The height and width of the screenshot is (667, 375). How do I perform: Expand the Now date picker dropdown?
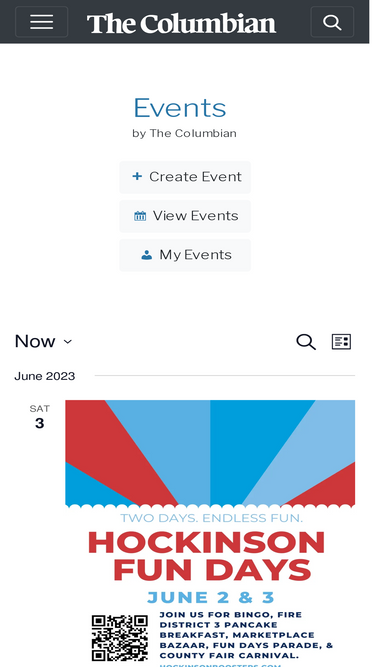click(x=43, y=341)
